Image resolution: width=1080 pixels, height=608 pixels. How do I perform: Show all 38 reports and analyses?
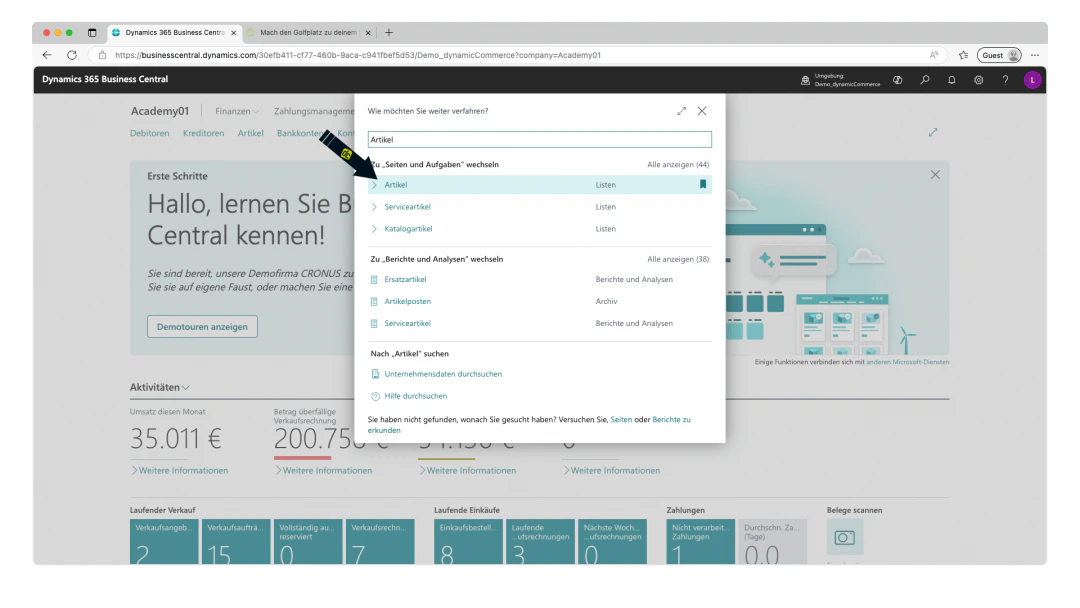(678, 259)
